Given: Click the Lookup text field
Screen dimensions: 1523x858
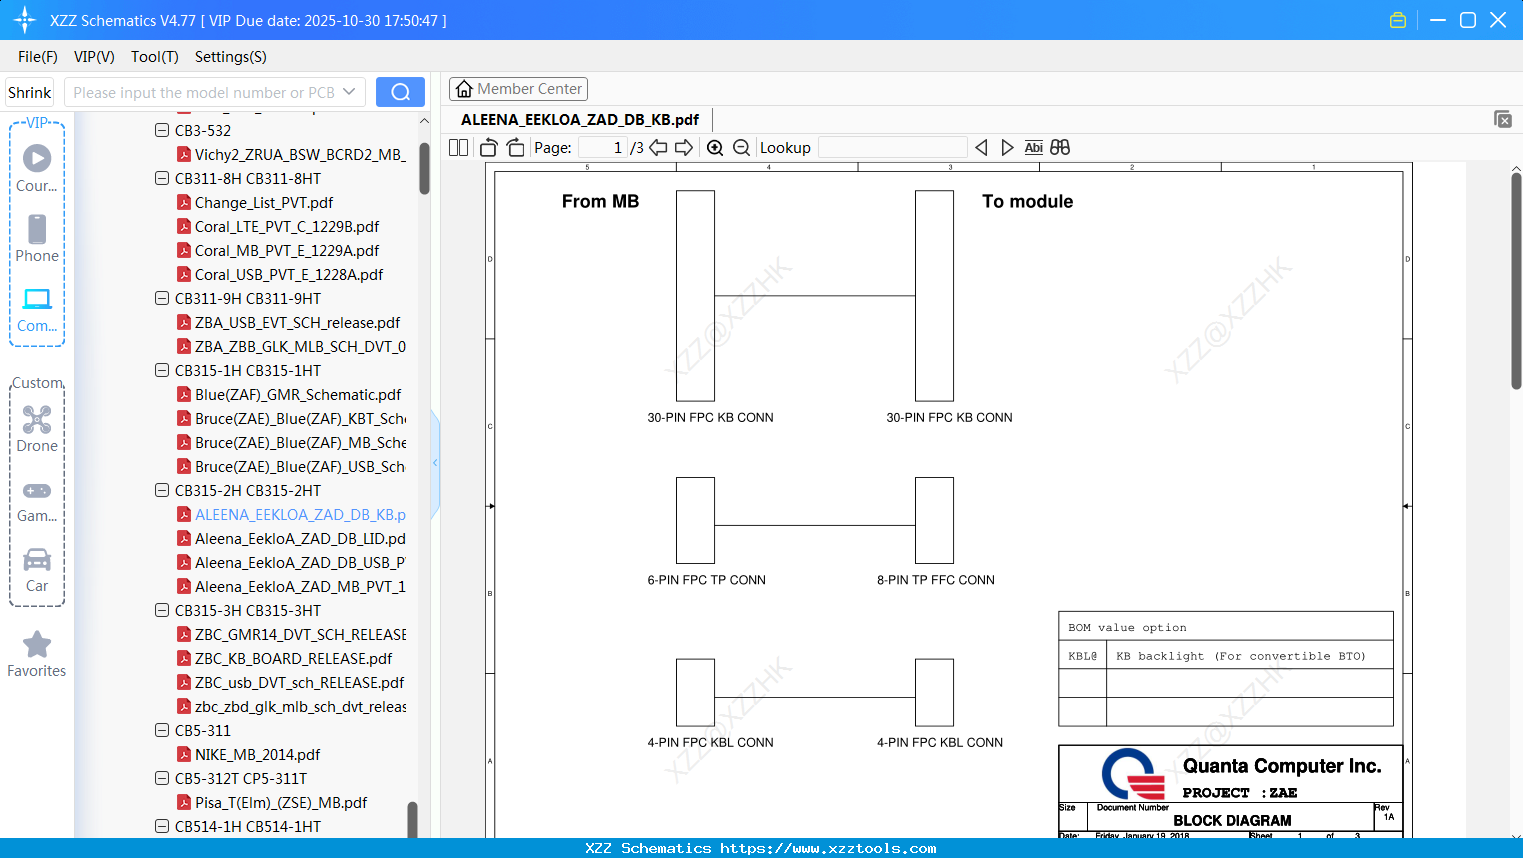Looking at the screenshot, I should 893,147.
